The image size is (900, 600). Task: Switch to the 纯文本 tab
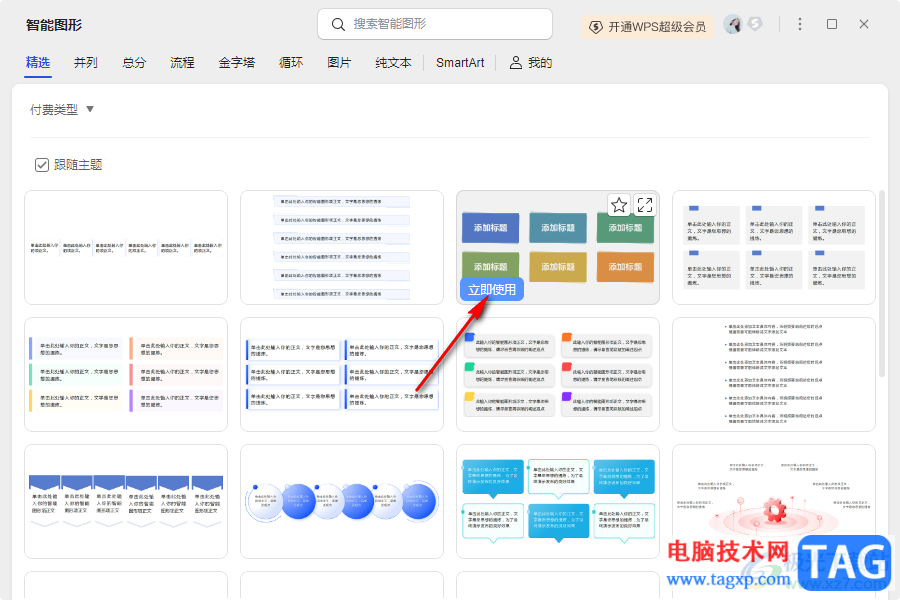click(x=393, y=63)
